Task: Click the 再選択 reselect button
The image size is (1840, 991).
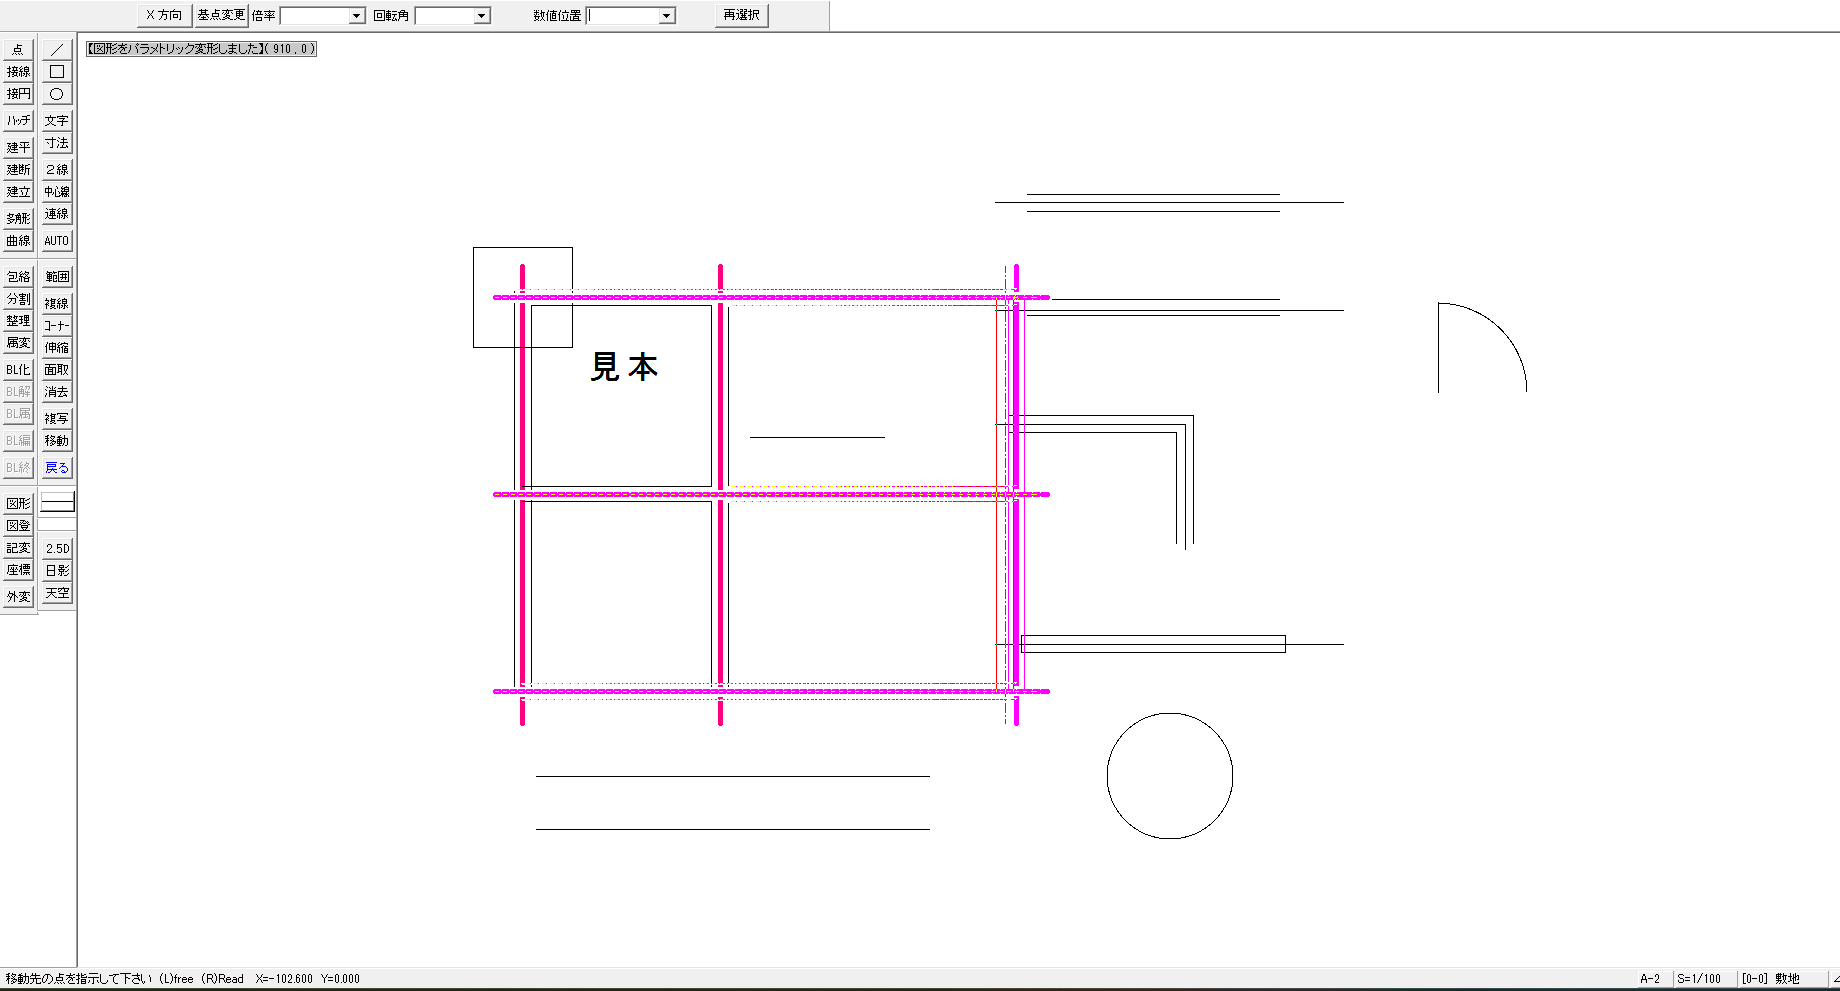Action: click(x=742, y=15)
